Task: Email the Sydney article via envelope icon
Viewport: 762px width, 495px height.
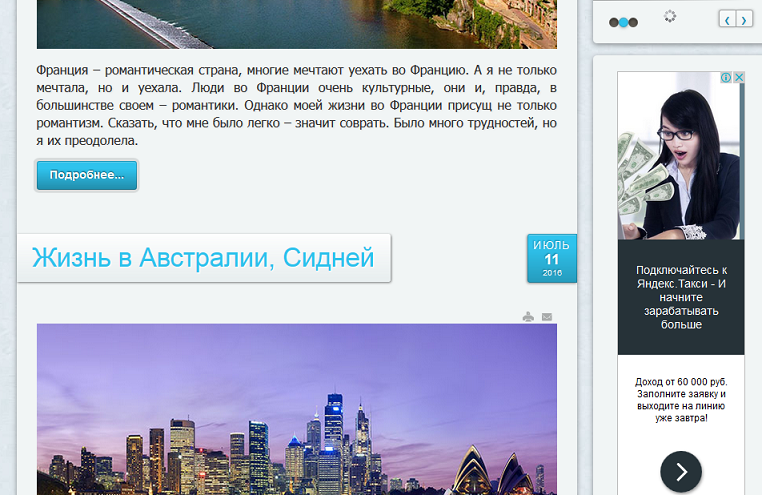Action: [x=547, y=317]
